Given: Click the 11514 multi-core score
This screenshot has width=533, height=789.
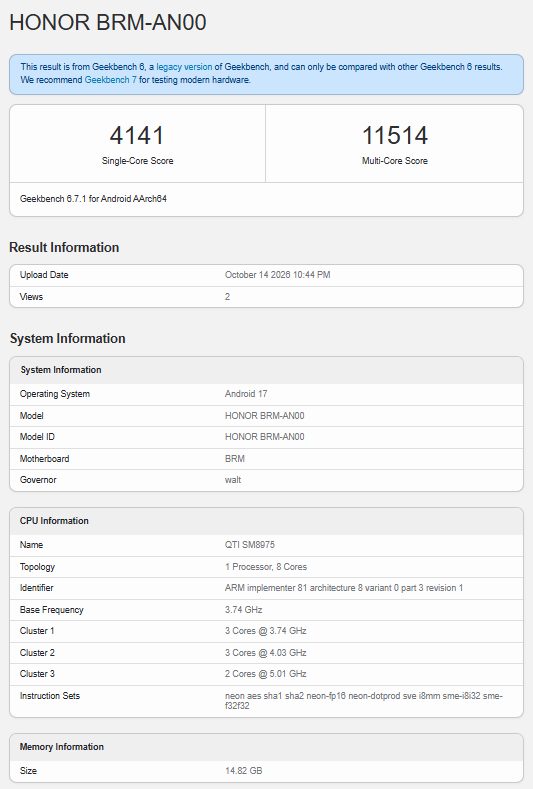Looking at the screenshot, I should [395, 135].
